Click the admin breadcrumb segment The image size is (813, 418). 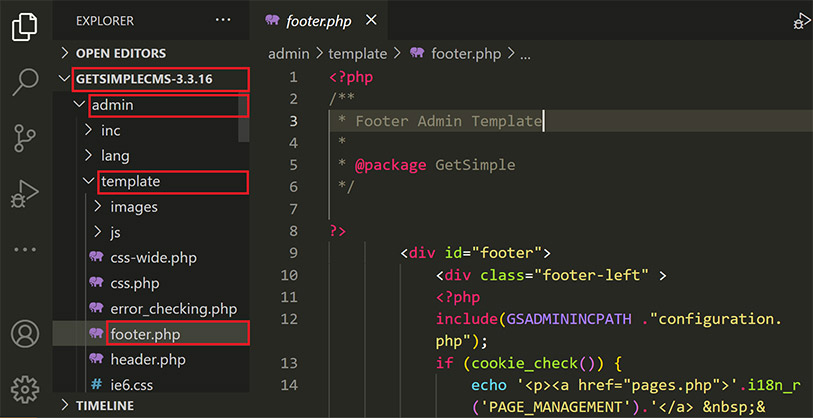click(289, 53)
